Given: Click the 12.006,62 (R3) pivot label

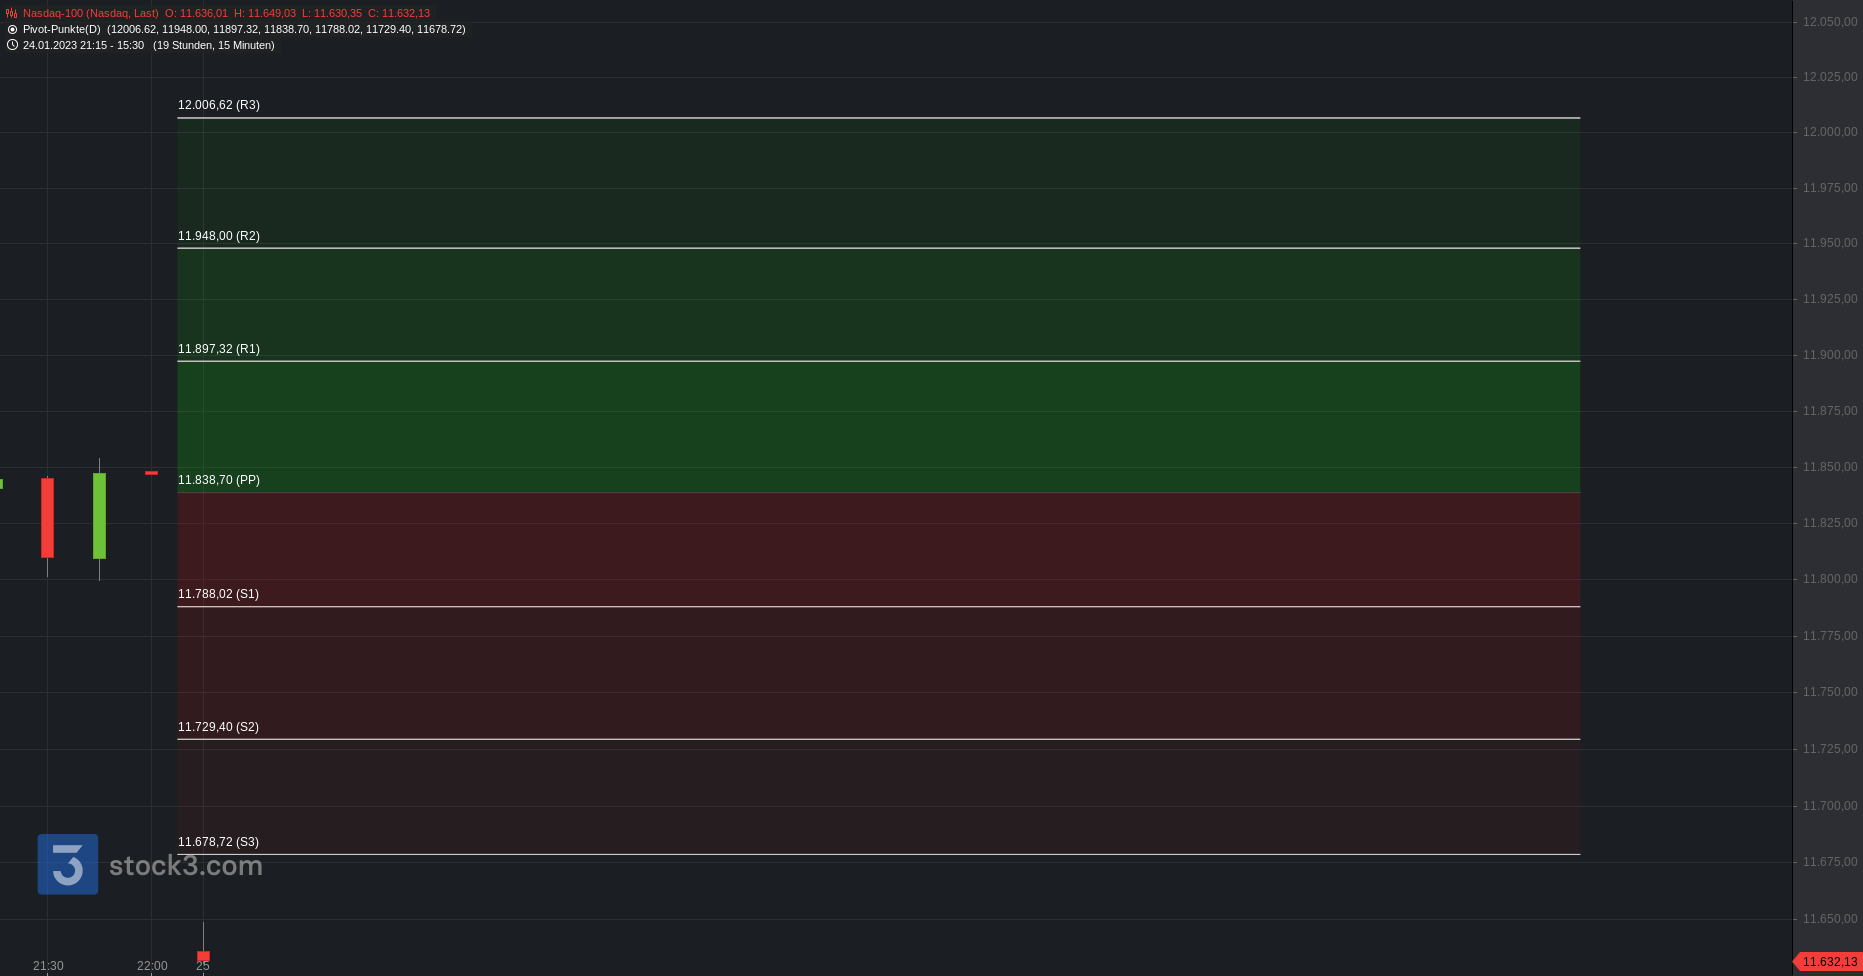Looking at the screenshot, I should (x=219, y=105).
